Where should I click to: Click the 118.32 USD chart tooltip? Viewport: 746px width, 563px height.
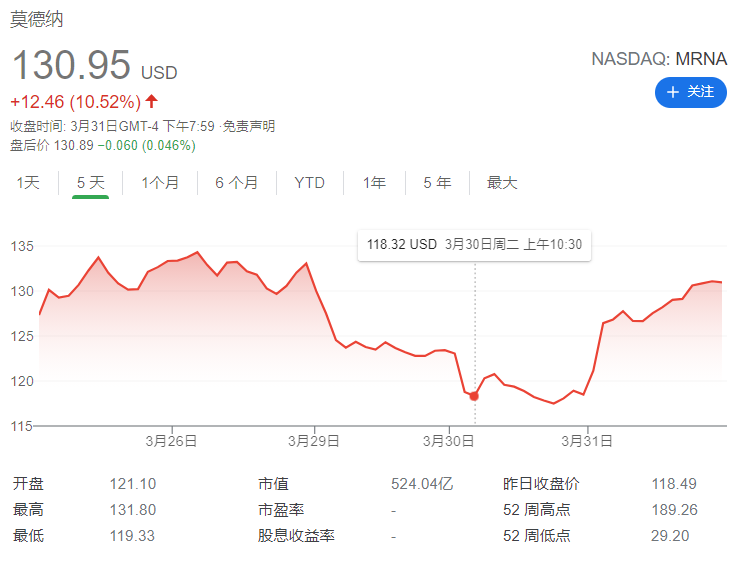tap(474, 245)
